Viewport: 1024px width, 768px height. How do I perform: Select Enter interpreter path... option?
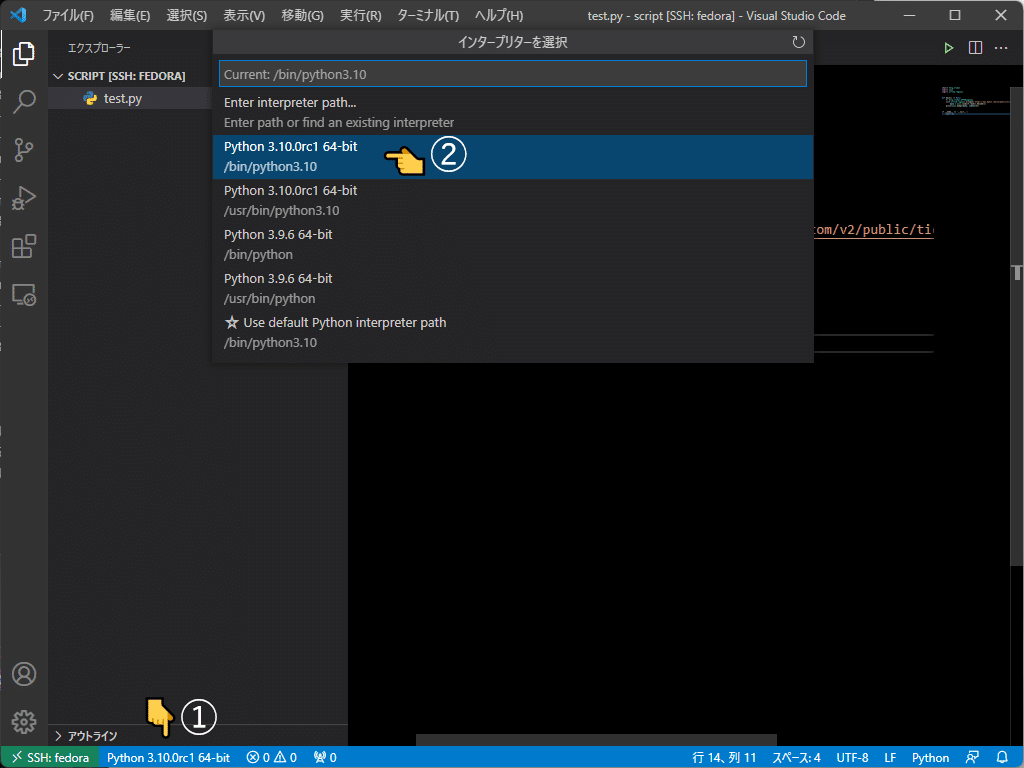513,112
